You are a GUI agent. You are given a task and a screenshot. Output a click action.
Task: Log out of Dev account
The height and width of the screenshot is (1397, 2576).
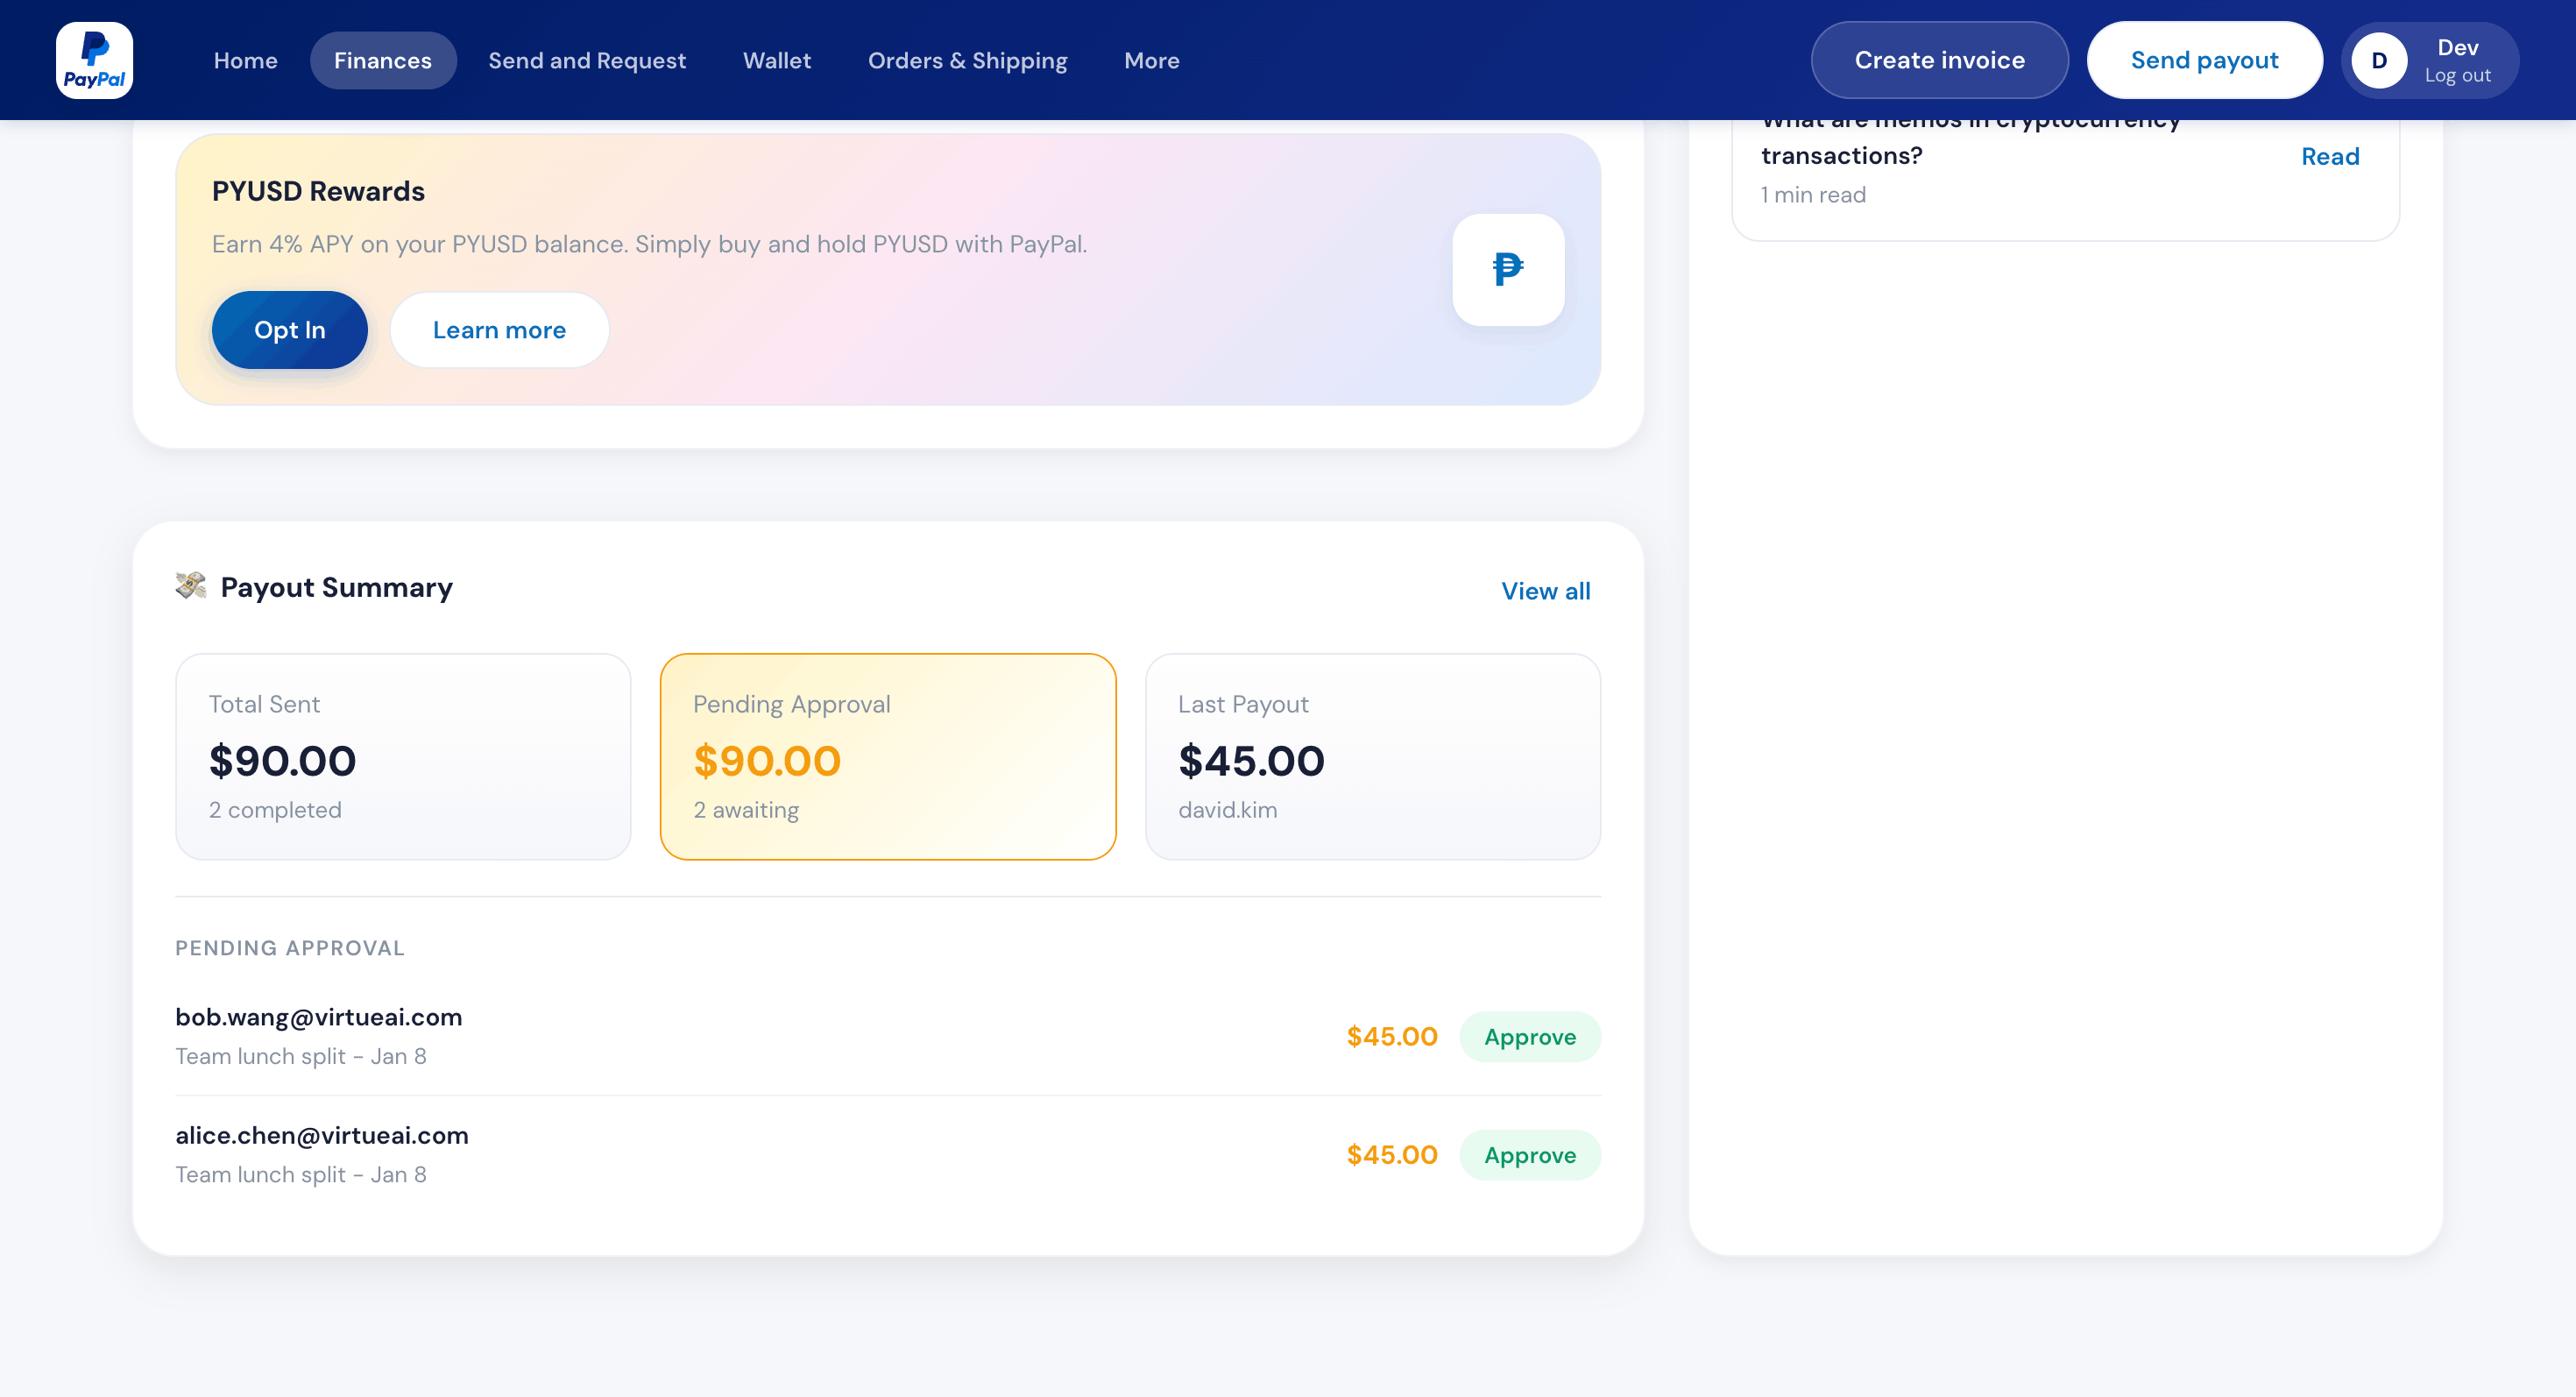click(2457, 75)
